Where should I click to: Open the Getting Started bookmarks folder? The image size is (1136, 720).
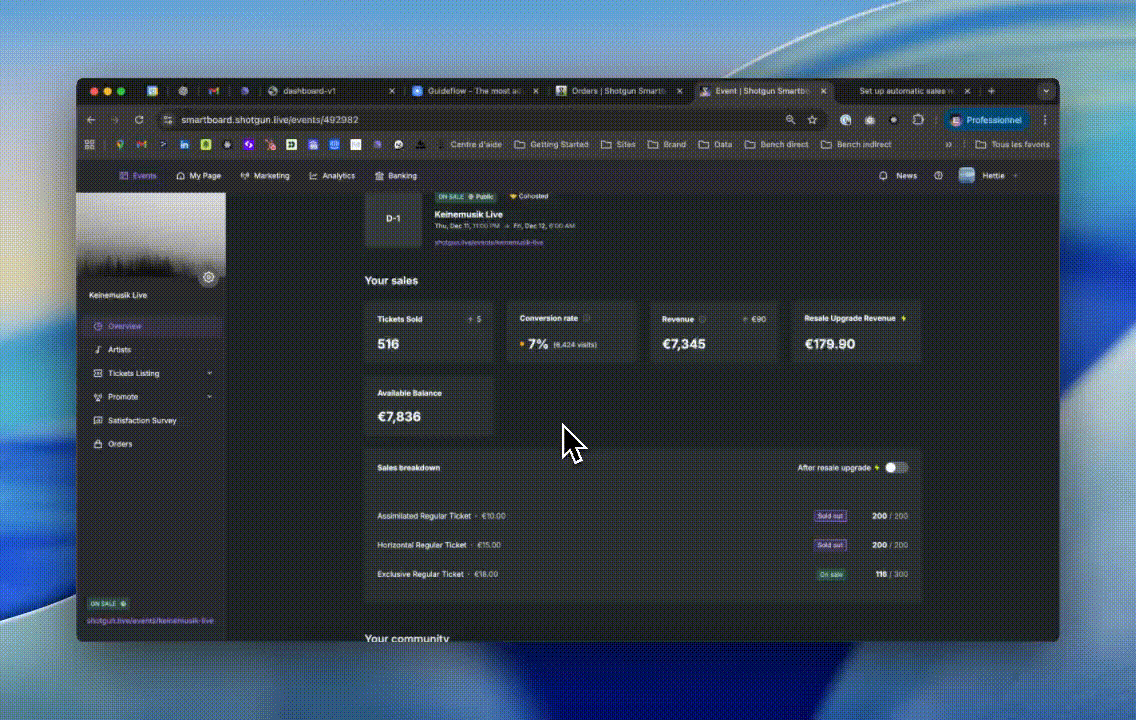pos(551,145)
